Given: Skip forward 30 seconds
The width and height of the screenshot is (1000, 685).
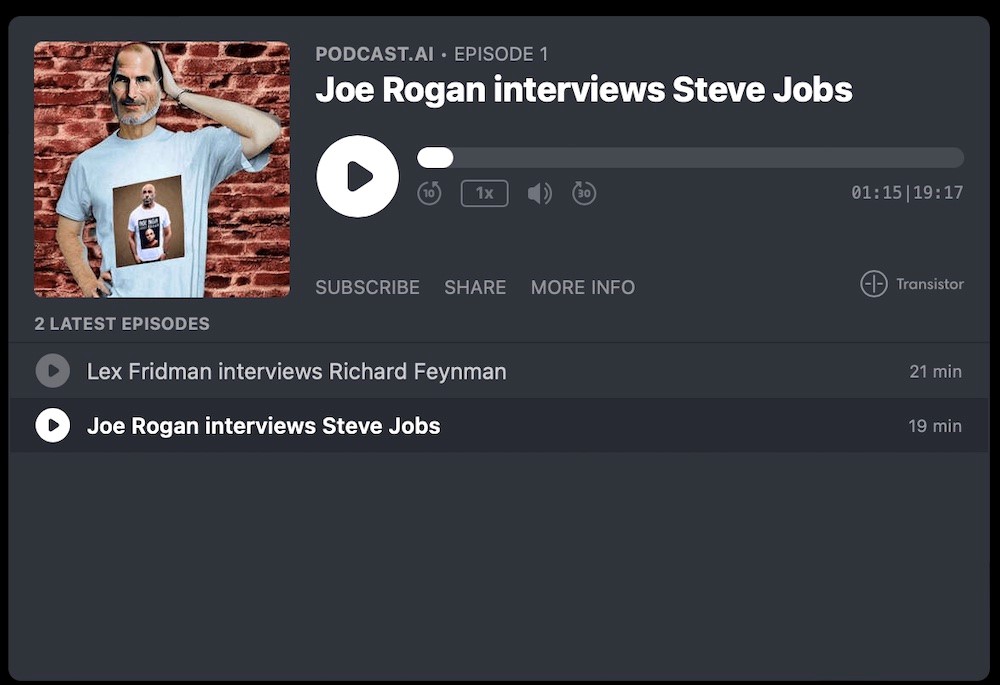Looking at the screenshot, I should click(584, 193).
